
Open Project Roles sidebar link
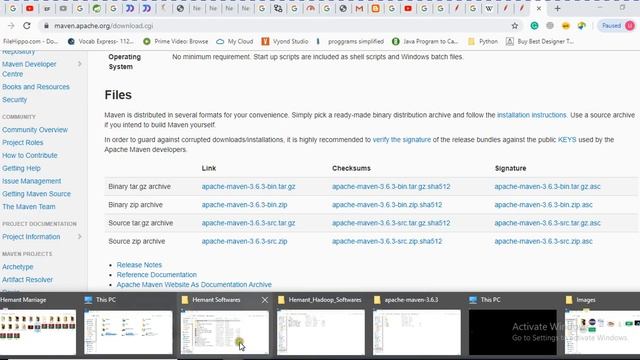pyautogui.click(x=22, y=142)
